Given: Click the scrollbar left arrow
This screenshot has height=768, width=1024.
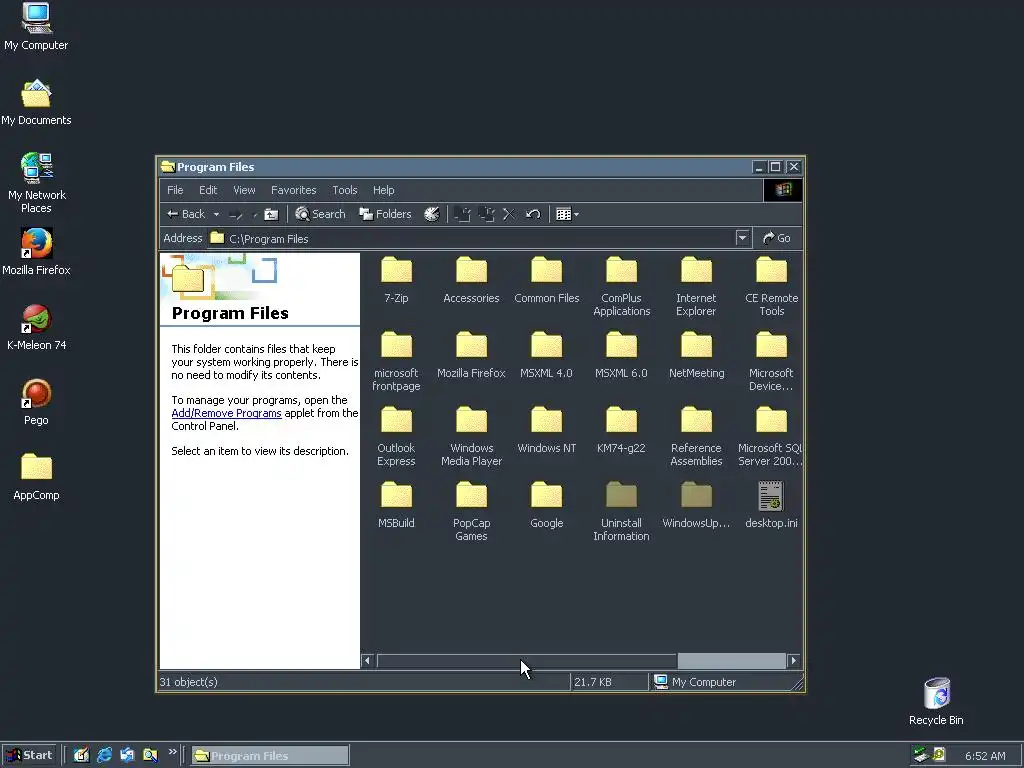Looking at the screenshot, I should click(367, 661).
